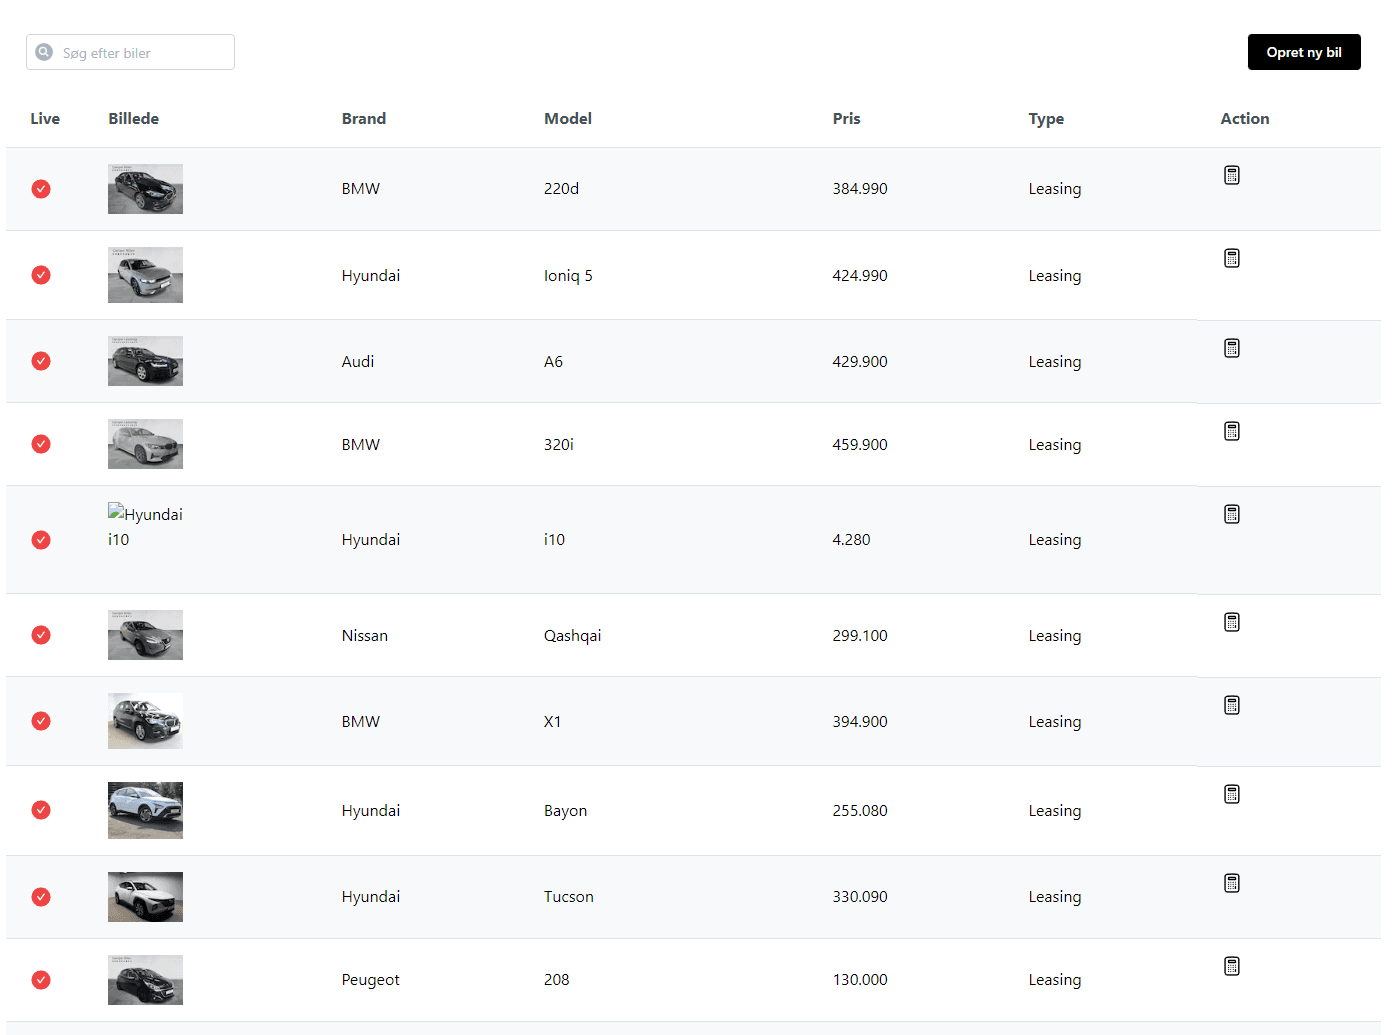Click the price '4.280'
Image resolution: width=1393 pixels, height=1035 pixels.
click(851, 540)
